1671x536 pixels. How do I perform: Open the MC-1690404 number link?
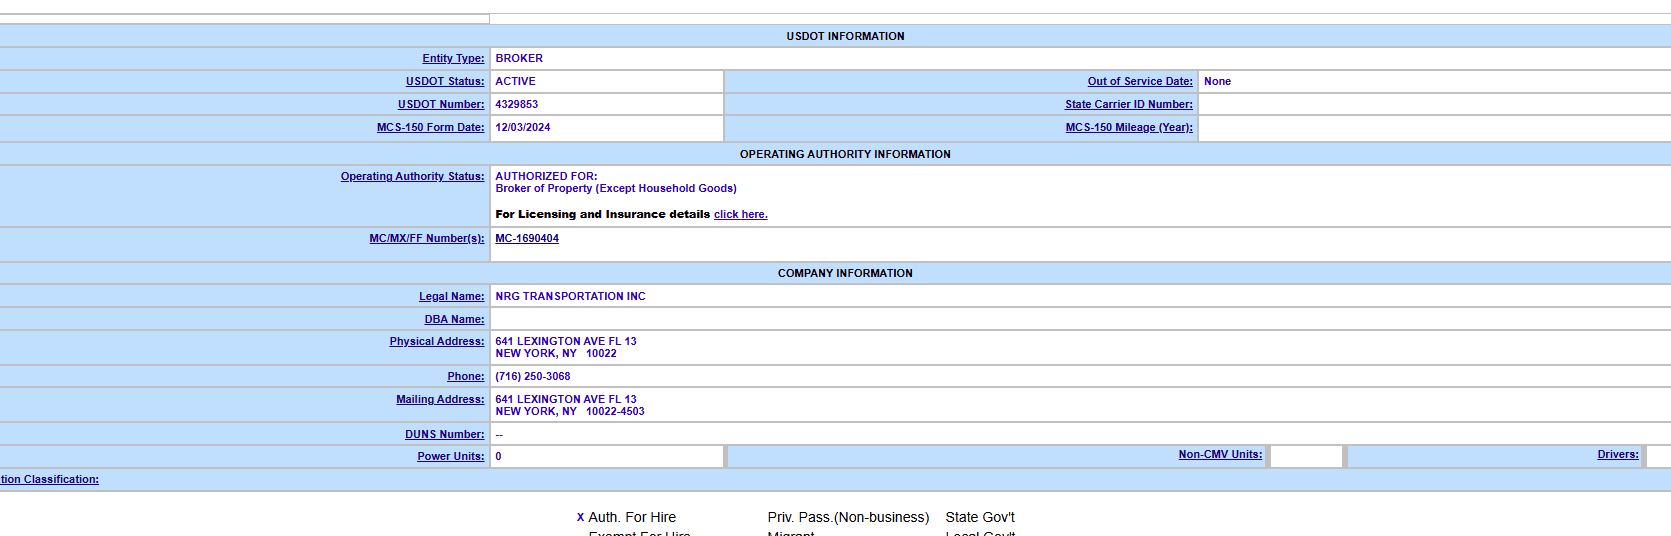(527, 239)
